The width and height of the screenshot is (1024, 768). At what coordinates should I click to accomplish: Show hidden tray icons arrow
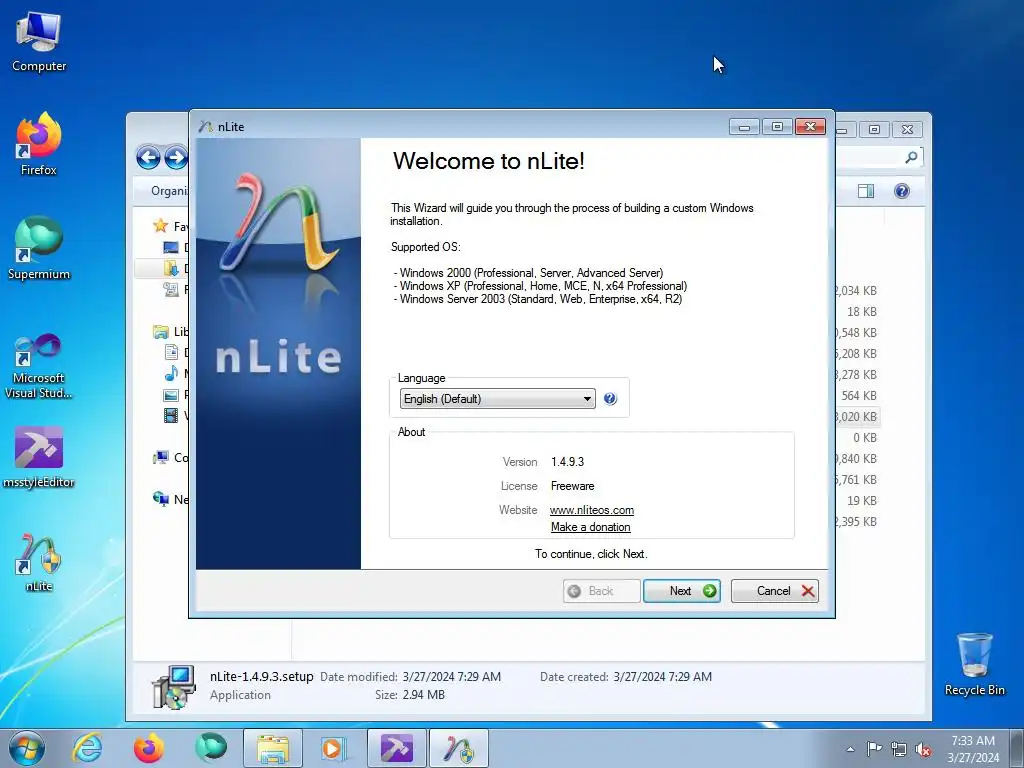[x=850, y=749]
